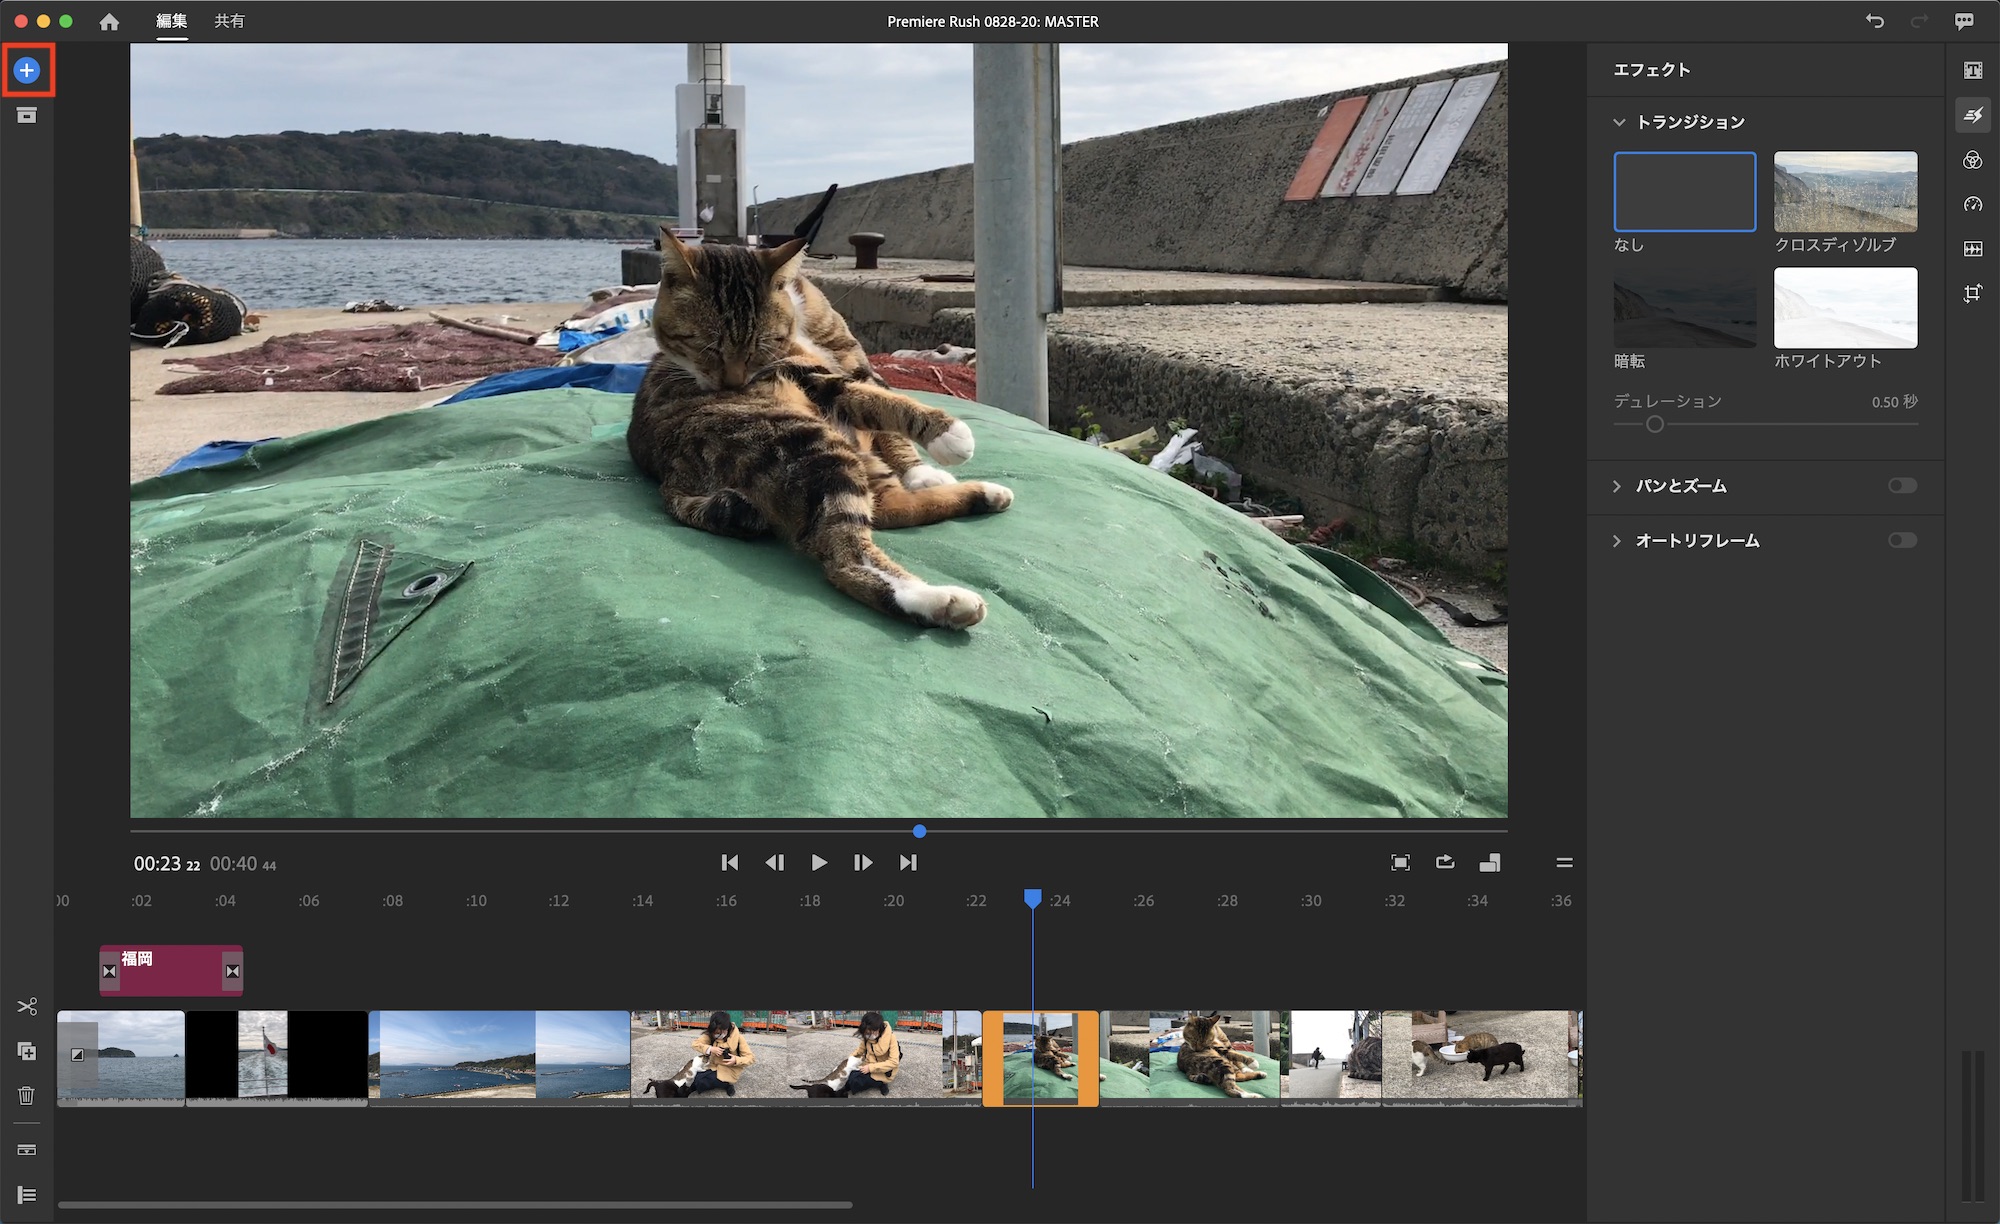
Task: Switch to the 共有 tab
Action: [x=229, y=21]
